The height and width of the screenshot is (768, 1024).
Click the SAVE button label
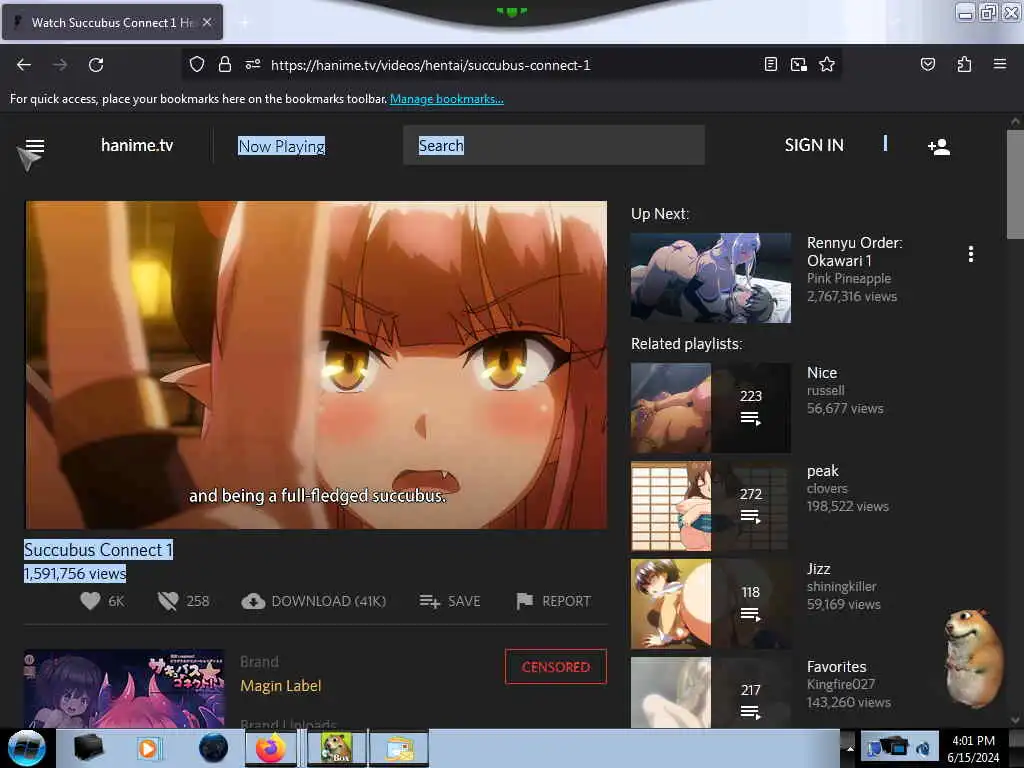pyautogui.click(x=464, y=601)
